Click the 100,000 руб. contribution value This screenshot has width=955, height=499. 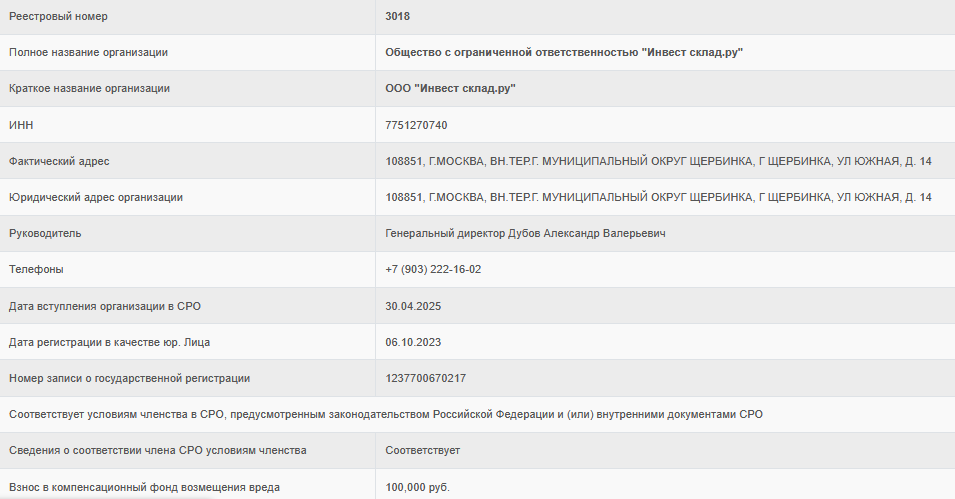418,487
